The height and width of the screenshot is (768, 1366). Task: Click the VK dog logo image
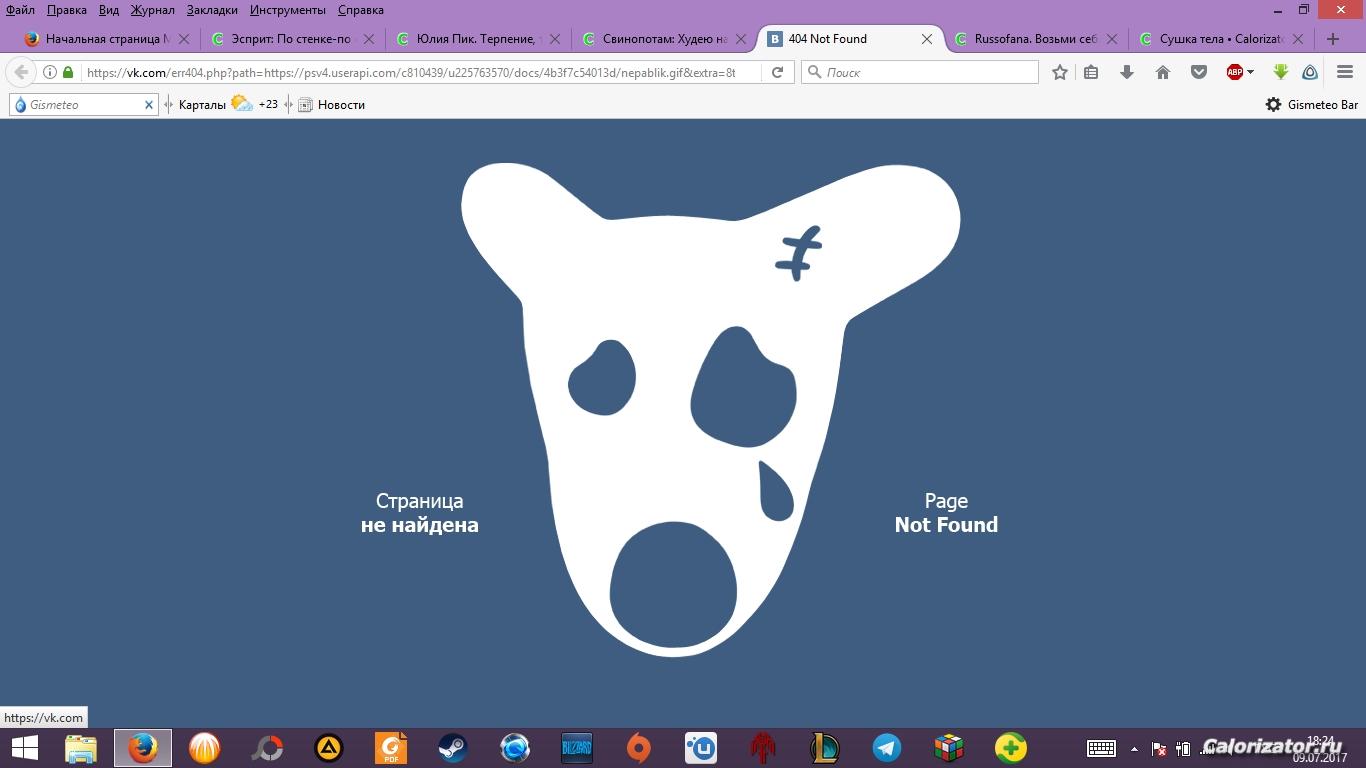[x=710, y=400]
